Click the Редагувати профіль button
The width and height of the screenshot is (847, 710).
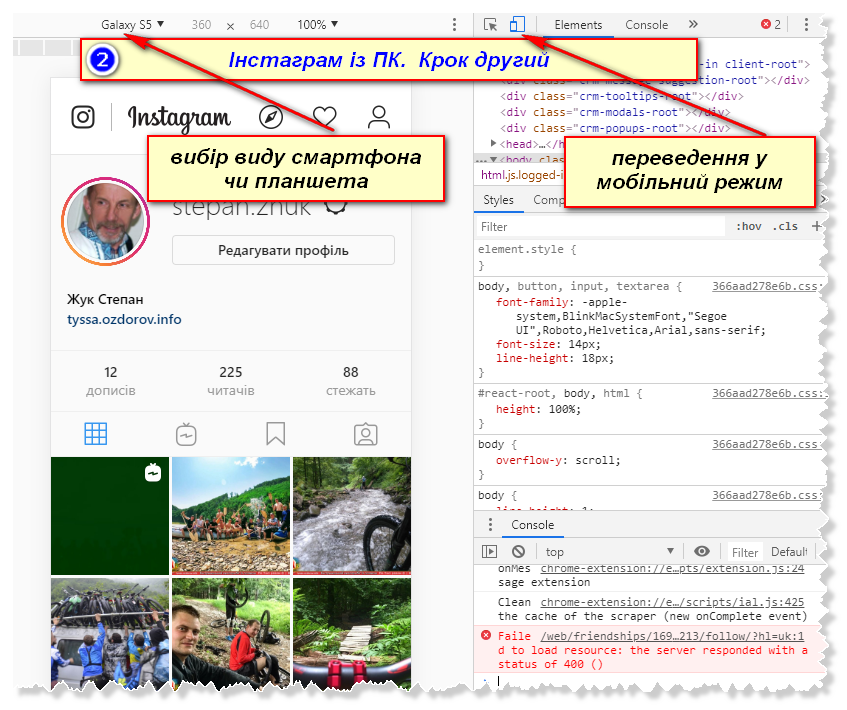point(283,250)
